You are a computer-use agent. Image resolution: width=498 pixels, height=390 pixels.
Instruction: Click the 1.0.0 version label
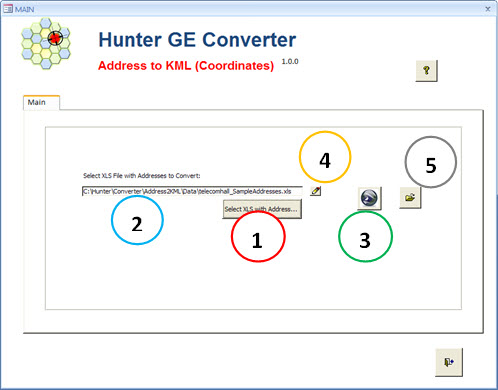pyautogui.click(x=290, y=61)
